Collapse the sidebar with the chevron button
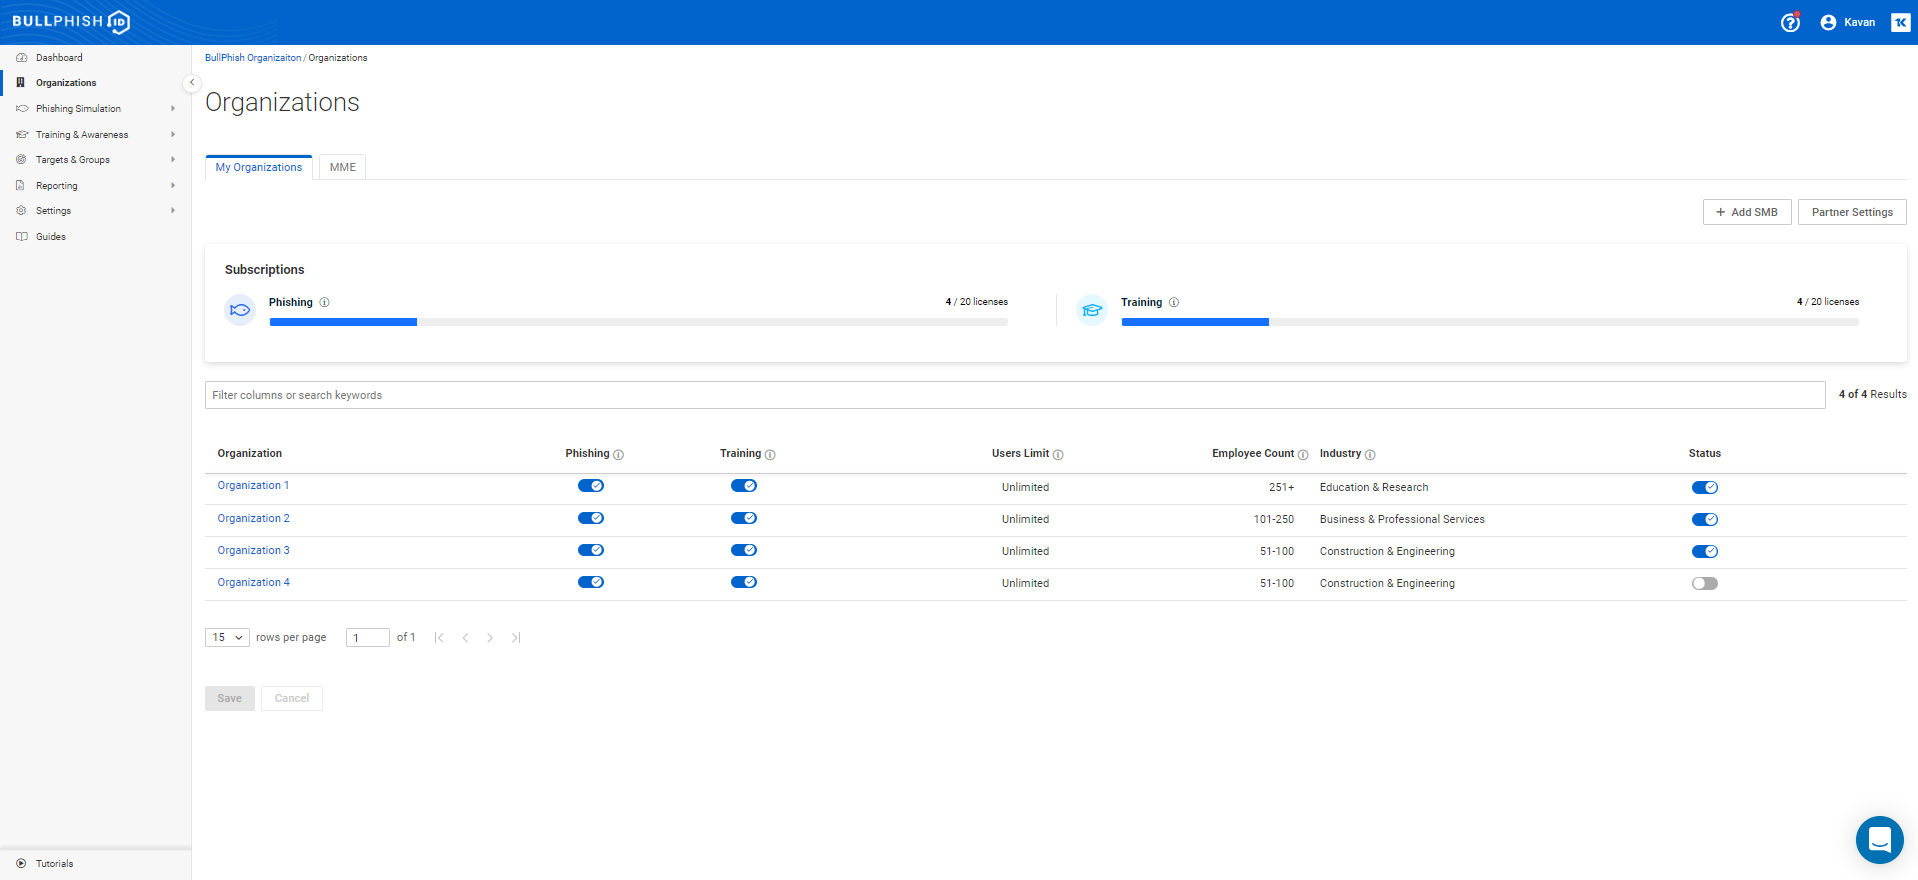1918x880 pixels. pyautogui.click(x=192, y=83)
